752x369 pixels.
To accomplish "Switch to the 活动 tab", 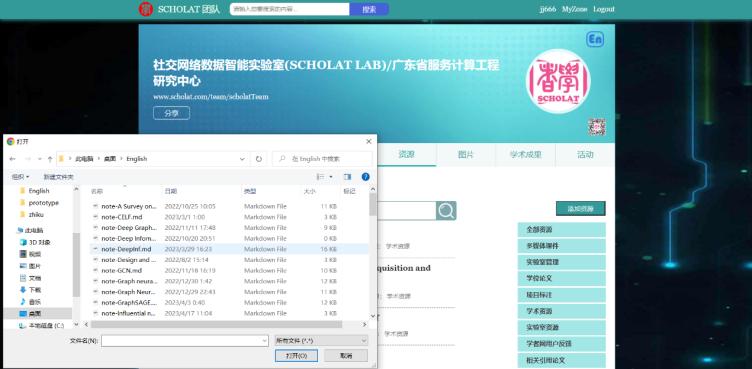I will [x=585, y=155].
